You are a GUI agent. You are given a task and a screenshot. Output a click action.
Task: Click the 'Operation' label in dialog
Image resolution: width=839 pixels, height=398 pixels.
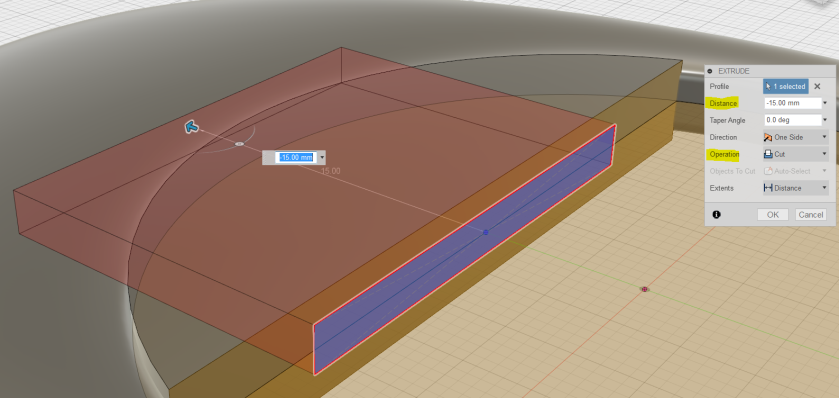pos(724,154)
